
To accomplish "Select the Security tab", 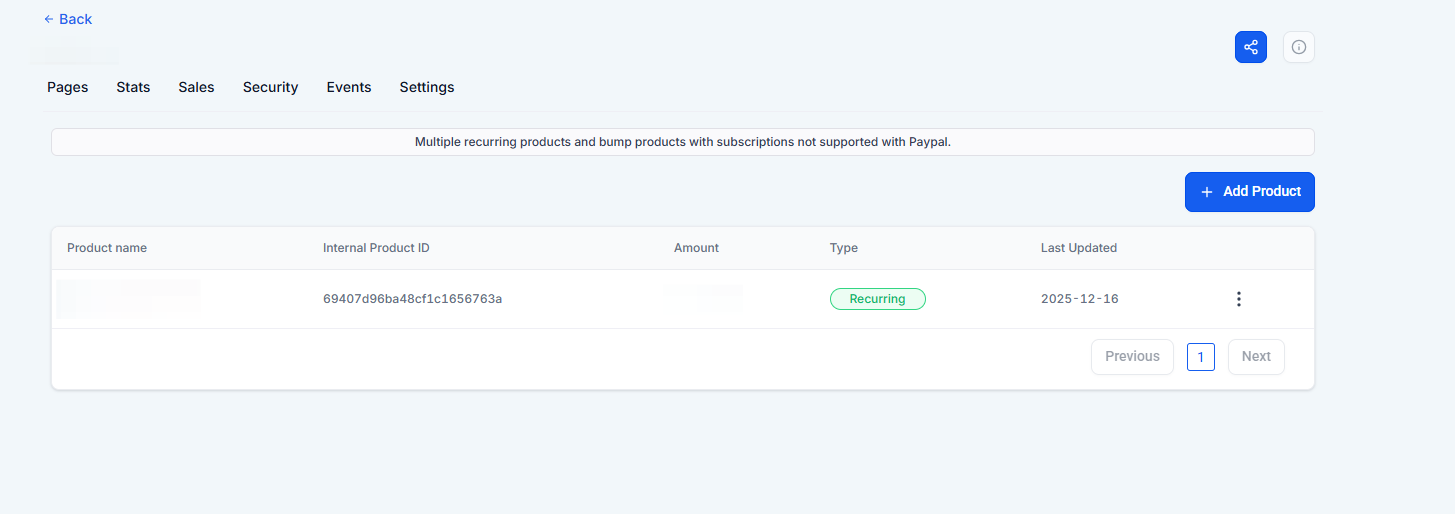I will coord(270,87).
